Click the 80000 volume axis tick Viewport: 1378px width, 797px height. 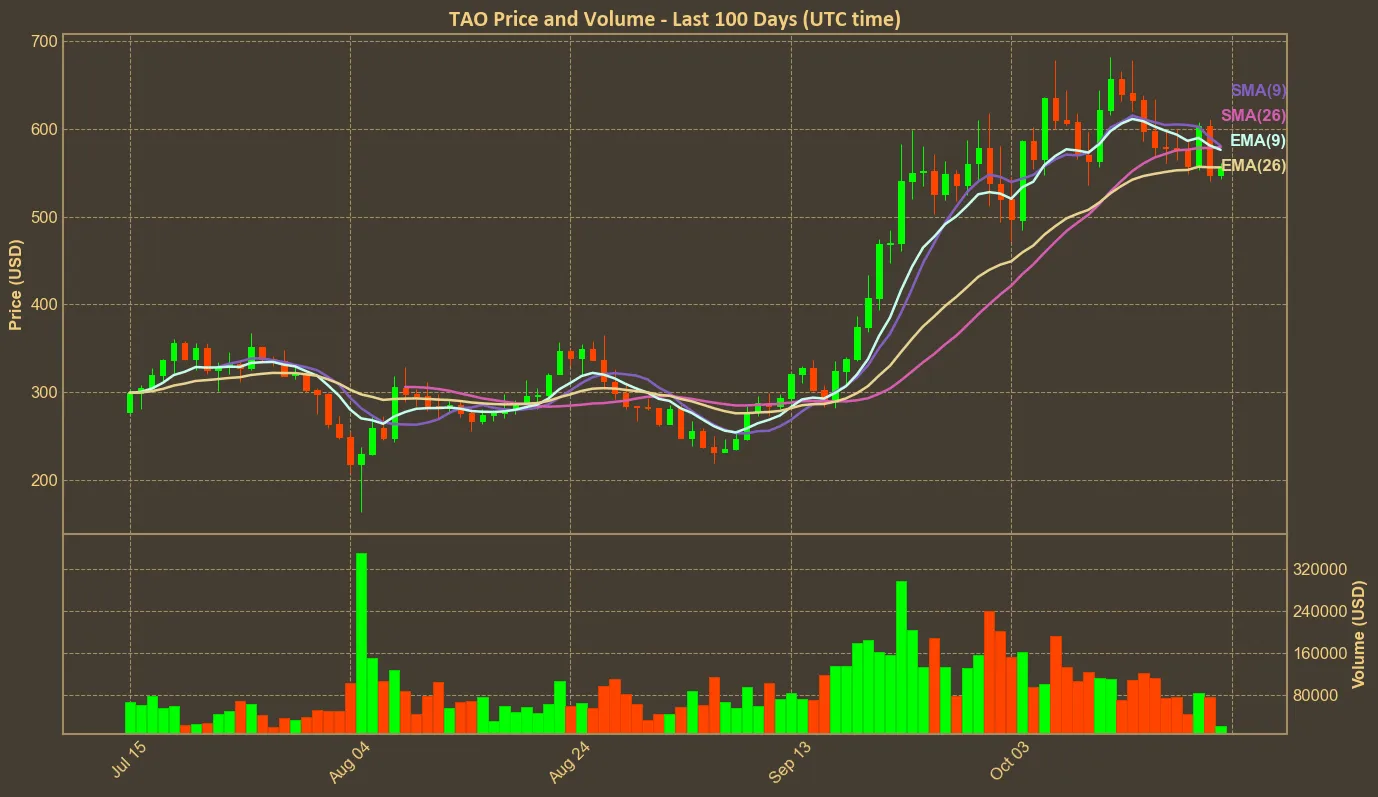click(x=1314, y=695)
